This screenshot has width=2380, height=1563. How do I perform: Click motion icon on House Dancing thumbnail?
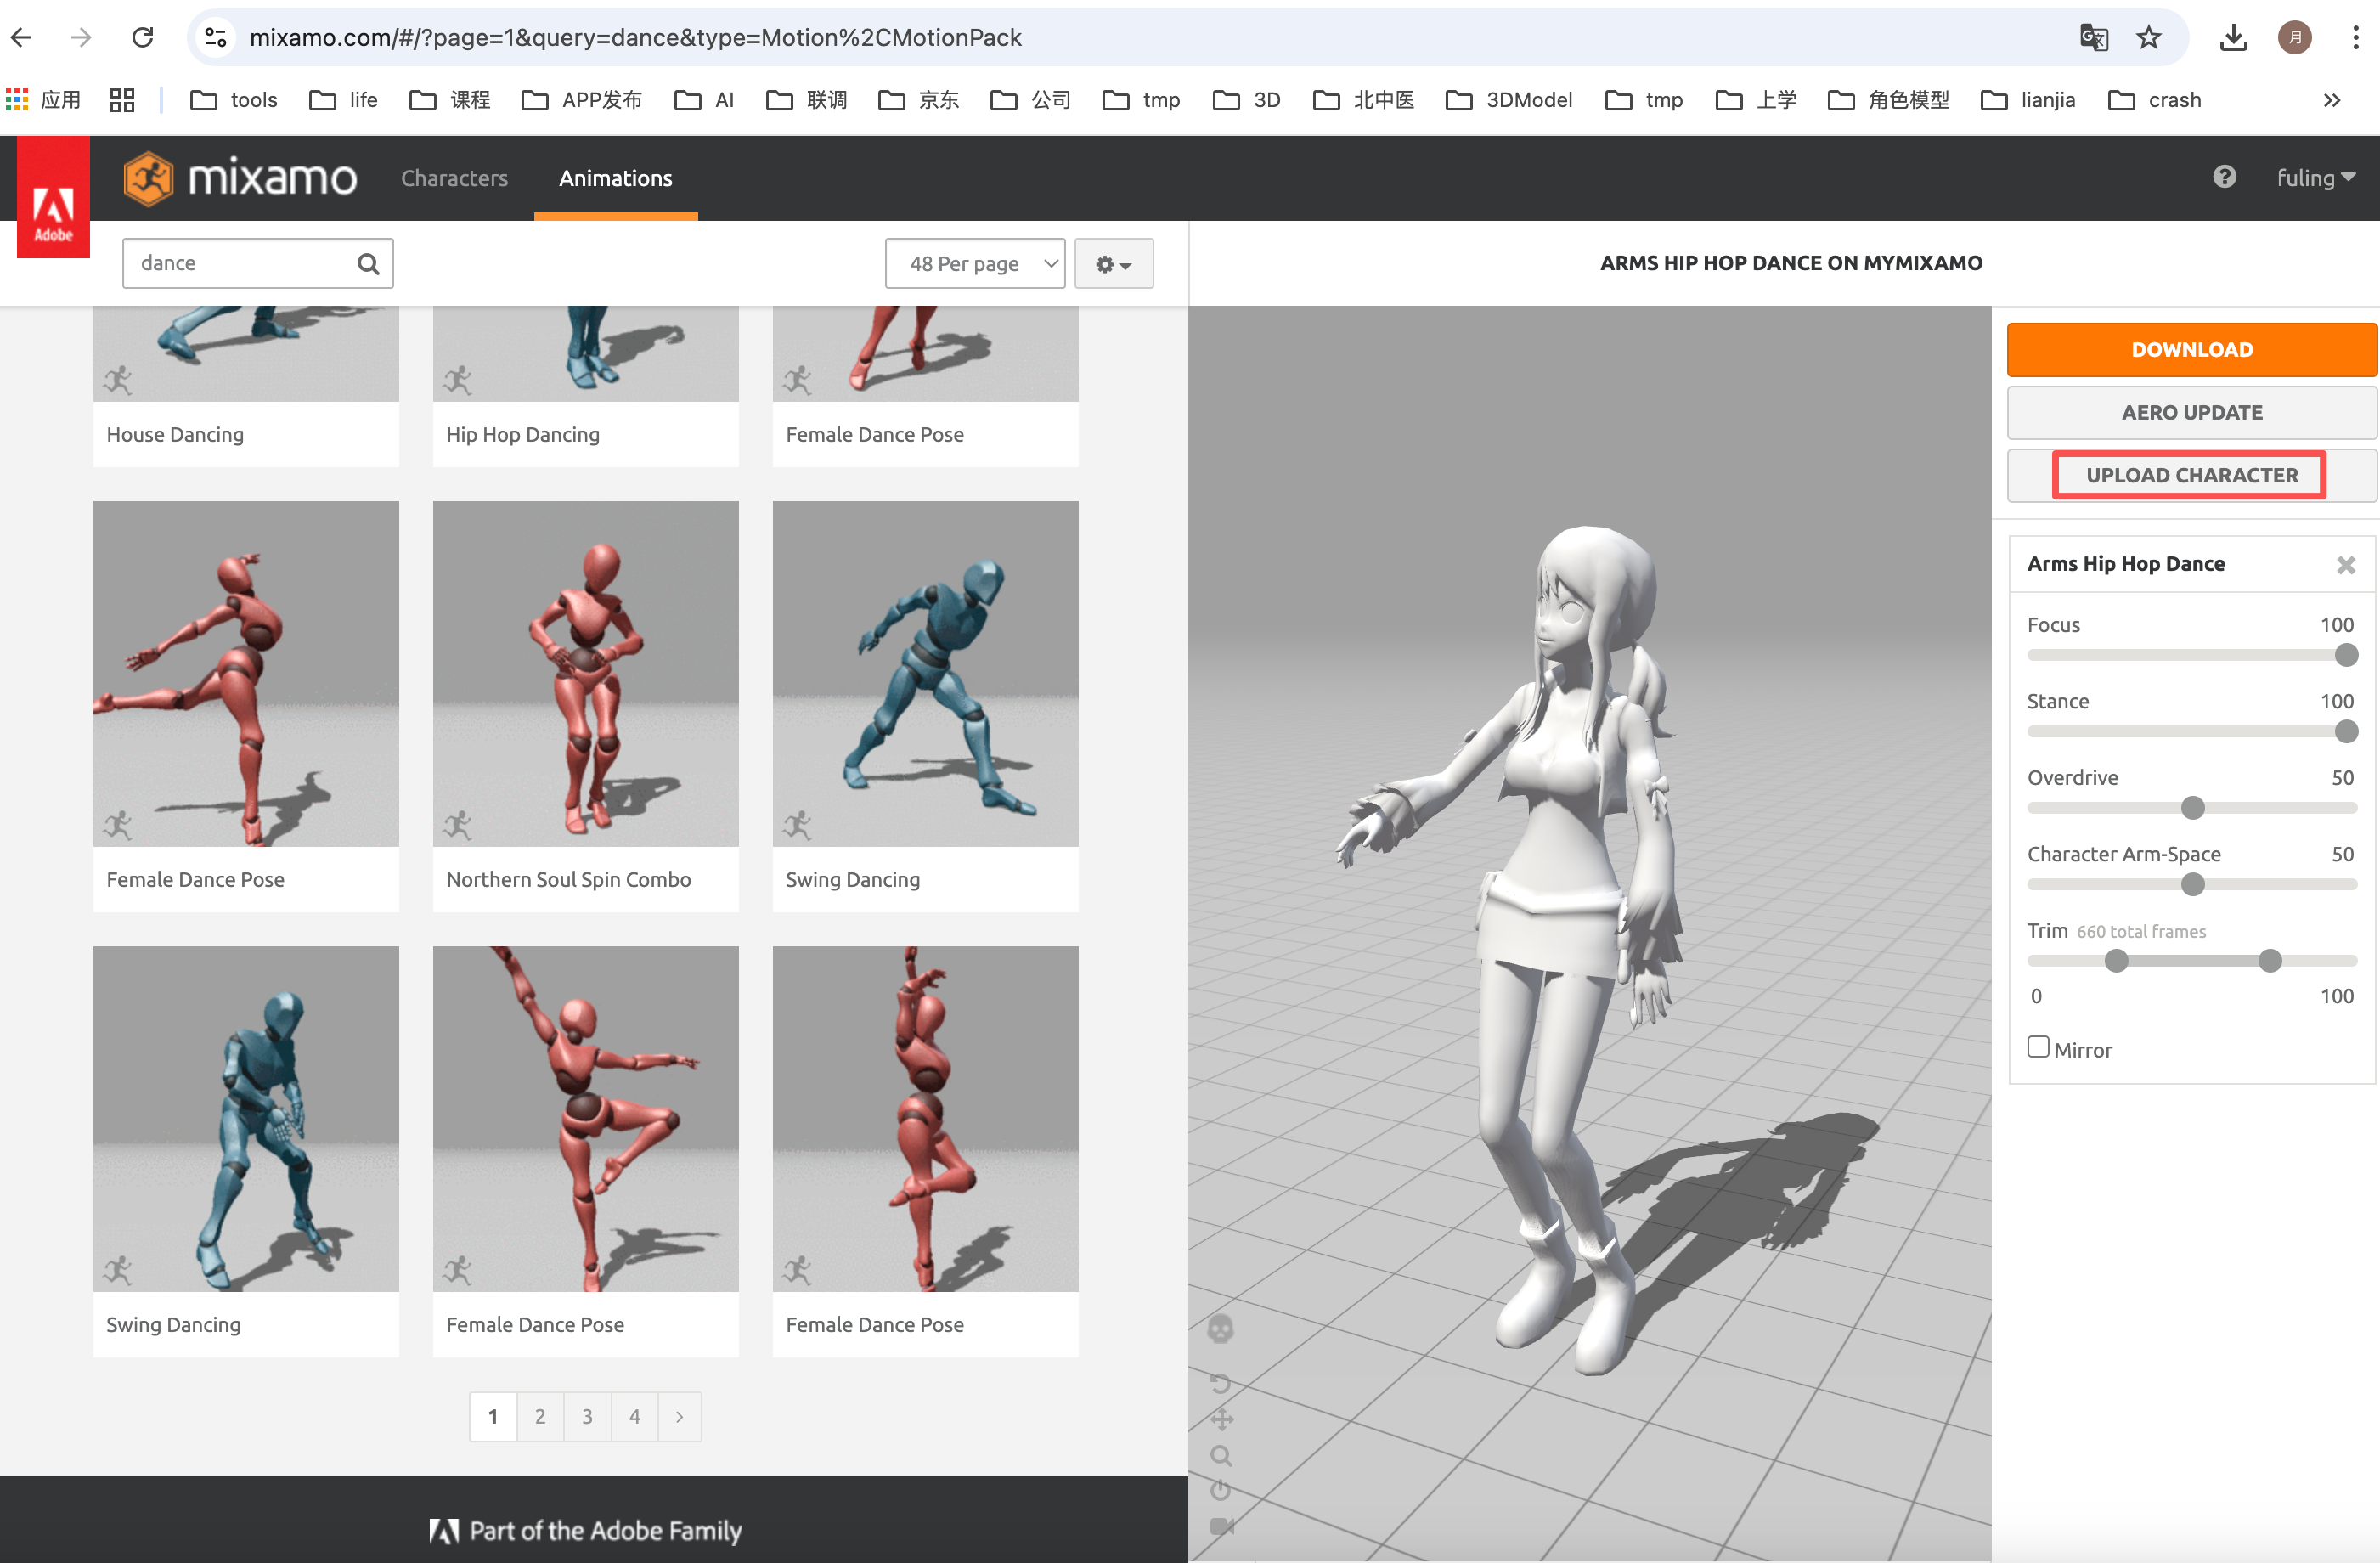(118, 380)
